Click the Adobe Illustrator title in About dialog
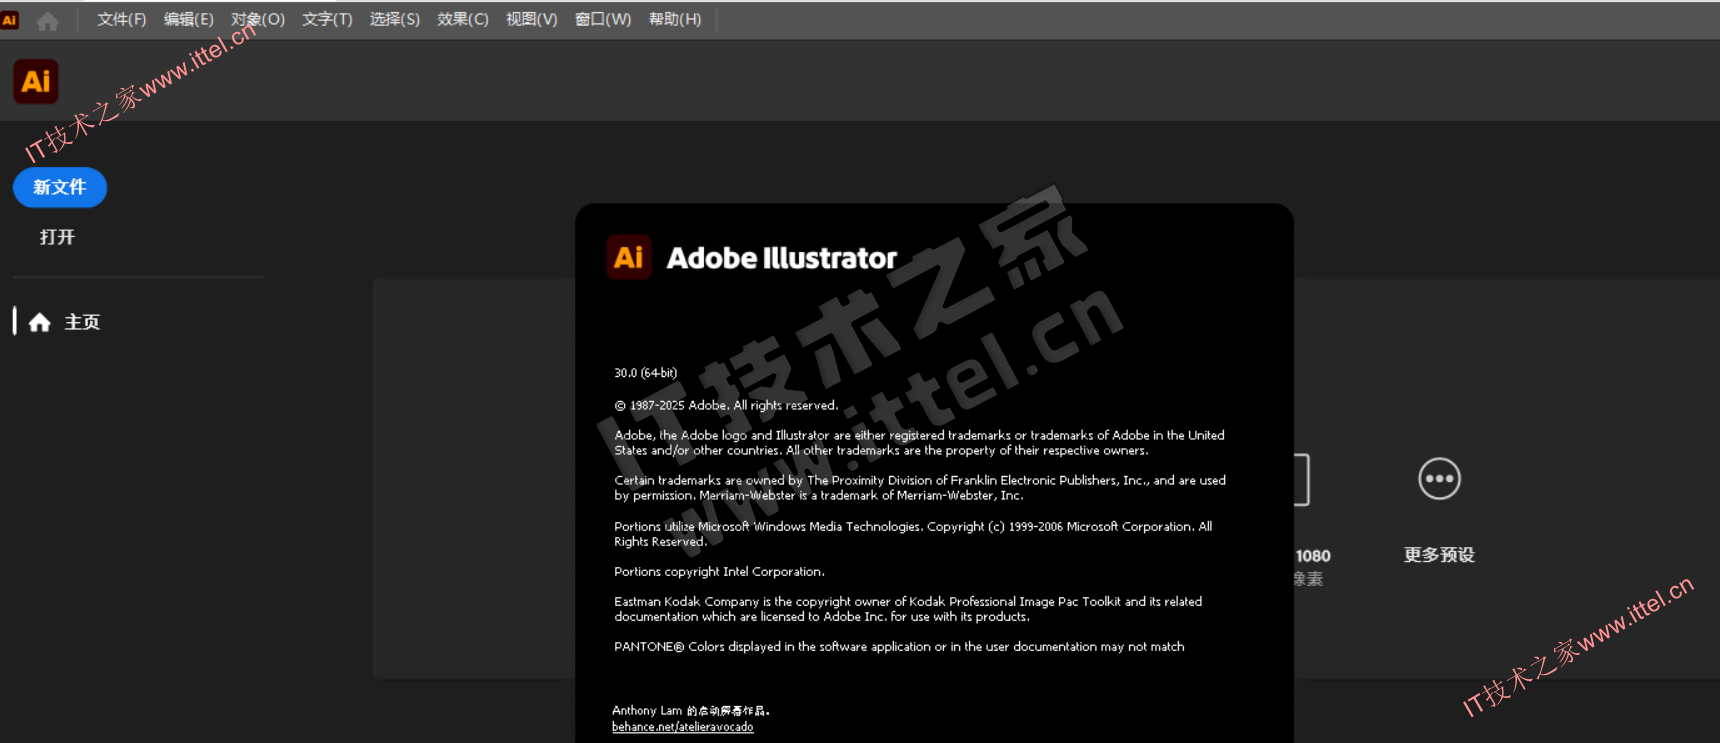 click(x=781, y=258)
